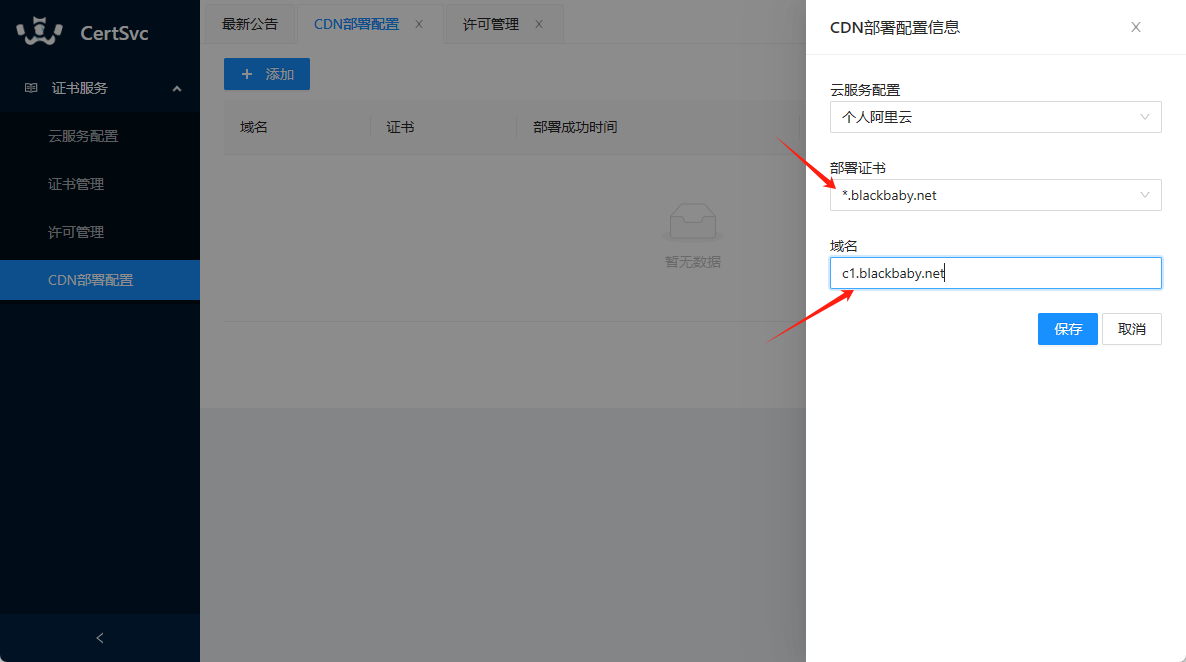The width and height of the screenshot is (1186, 662).
Task: Click the 保存 button
Action: [1067, 328]
